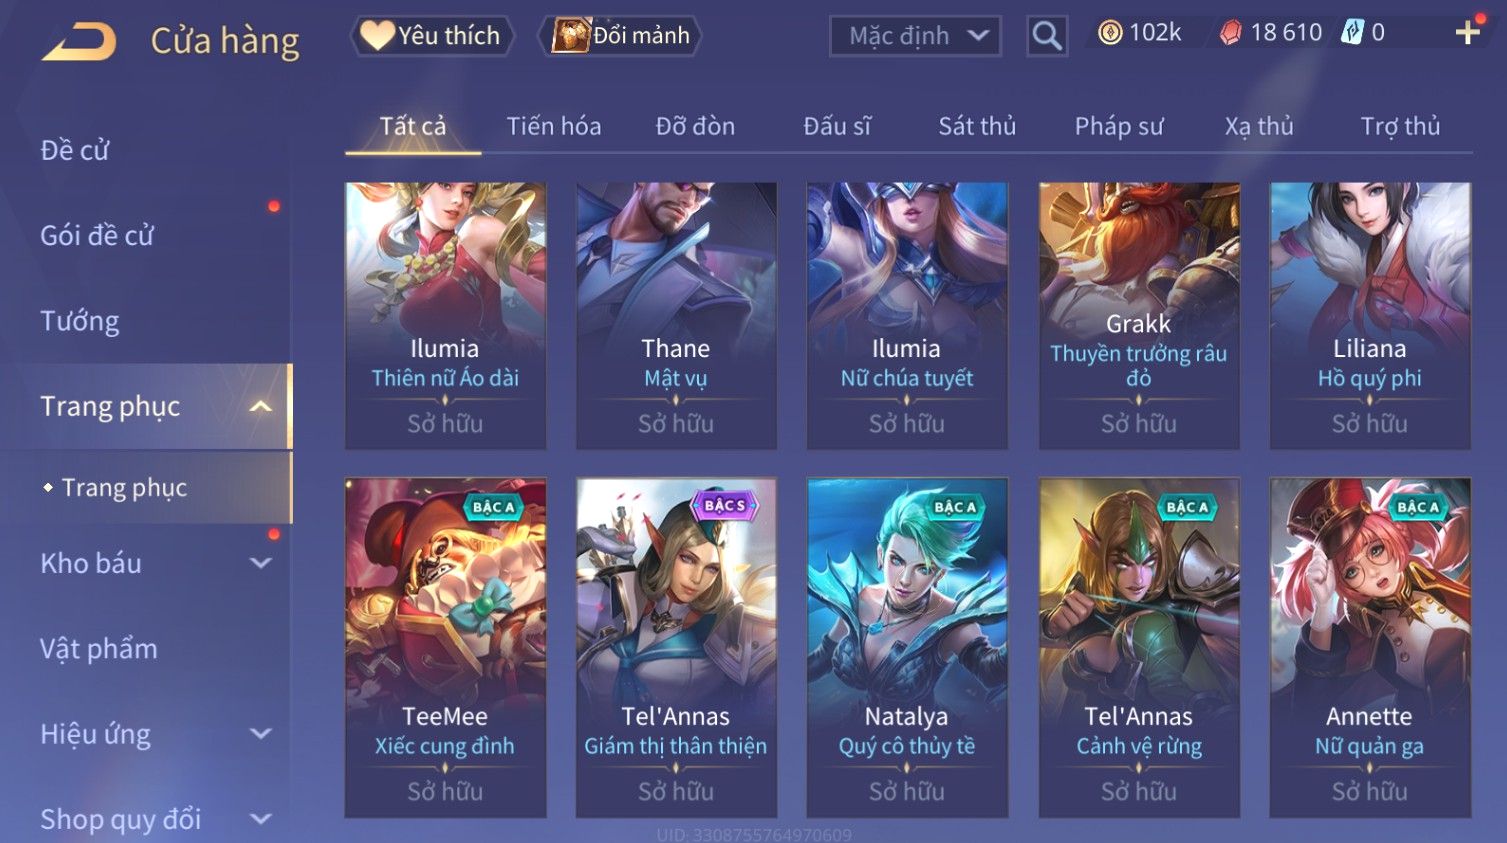Switch to the Pháp sư tab
Image resolution: width=1507 pixels, height=843 pixels.
click(1119, 126)
